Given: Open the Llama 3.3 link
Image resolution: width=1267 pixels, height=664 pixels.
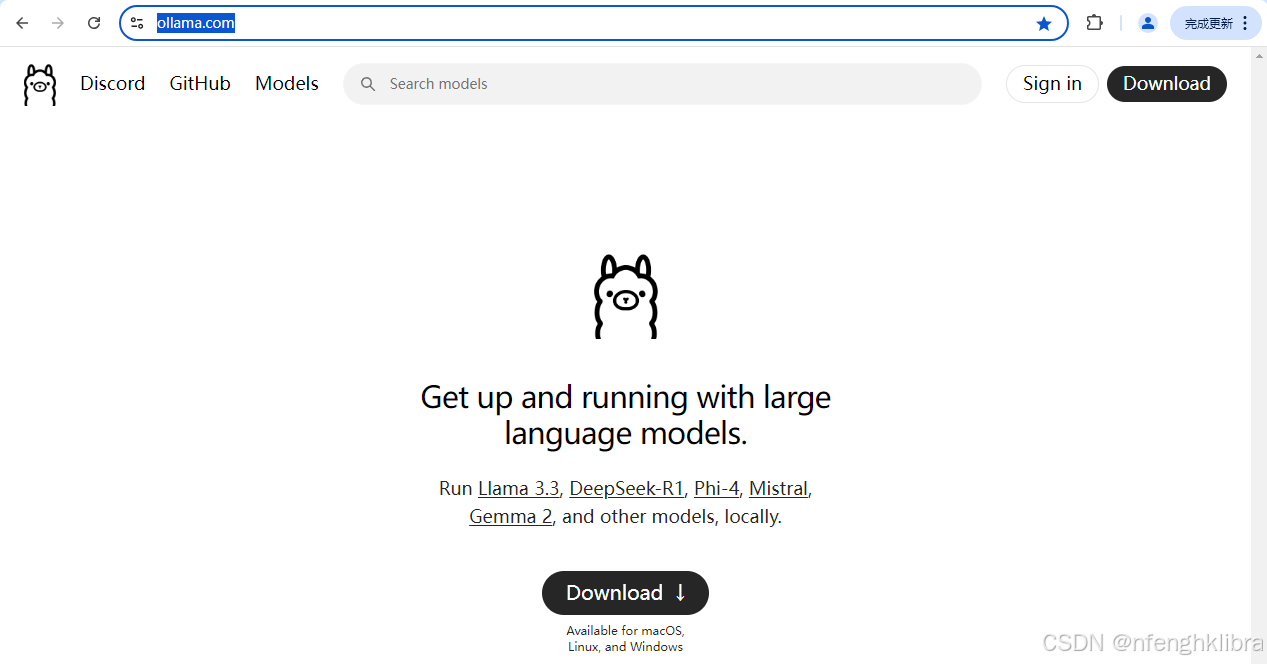Looking at the screenshot, I should (x=518, y=489).
